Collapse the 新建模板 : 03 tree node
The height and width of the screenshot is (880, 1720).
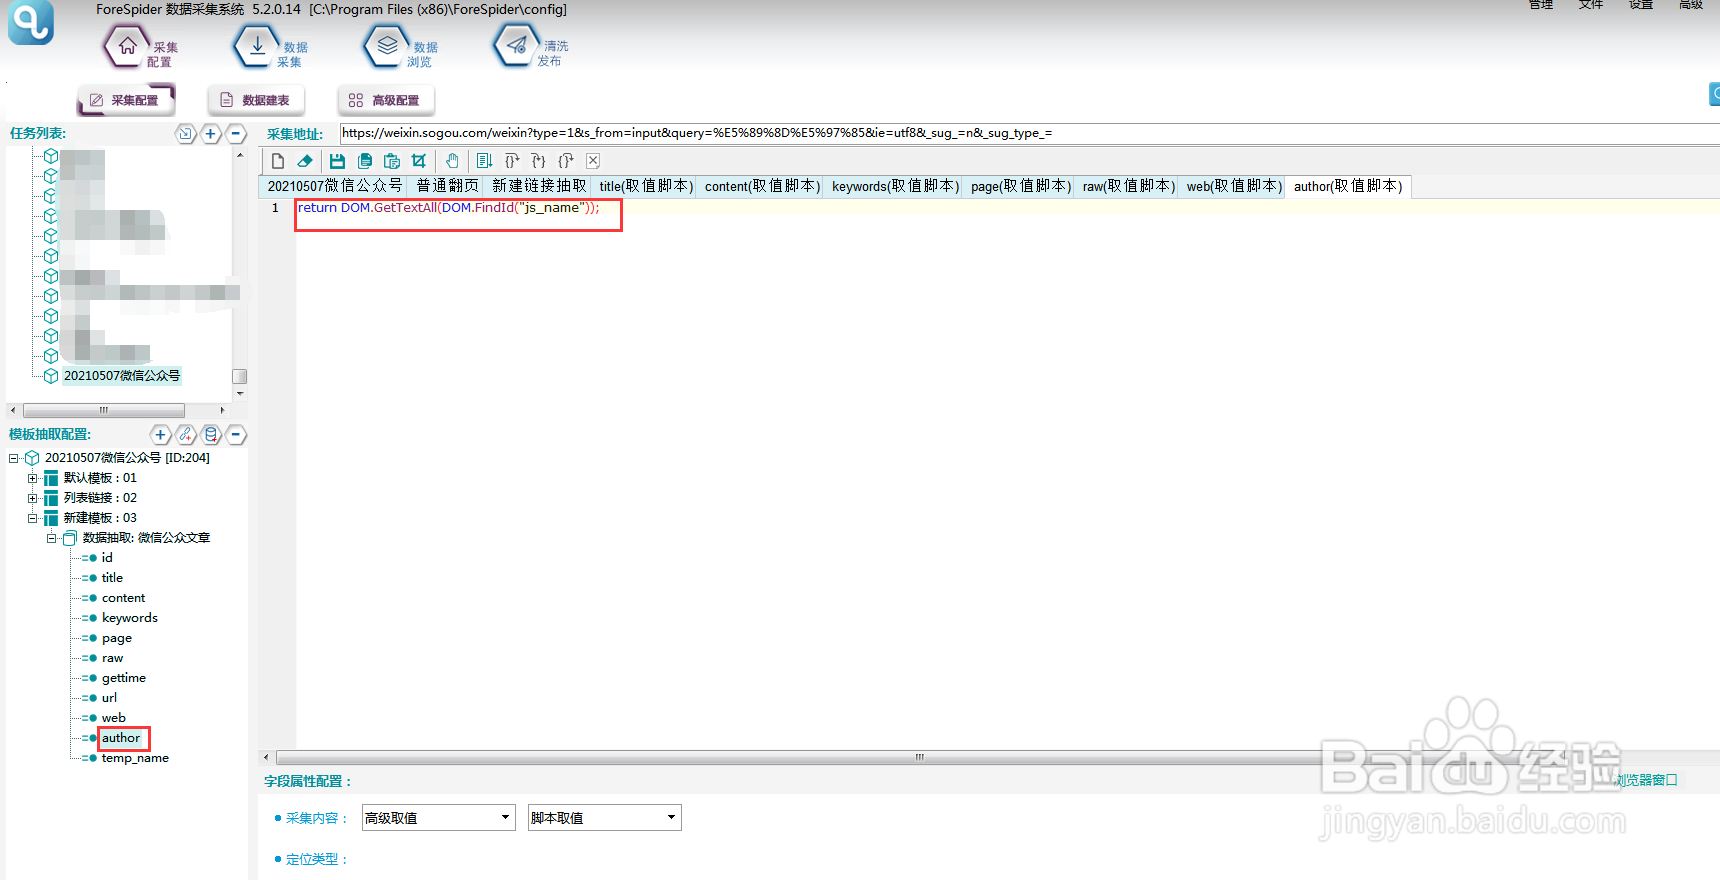pos(32,518)
